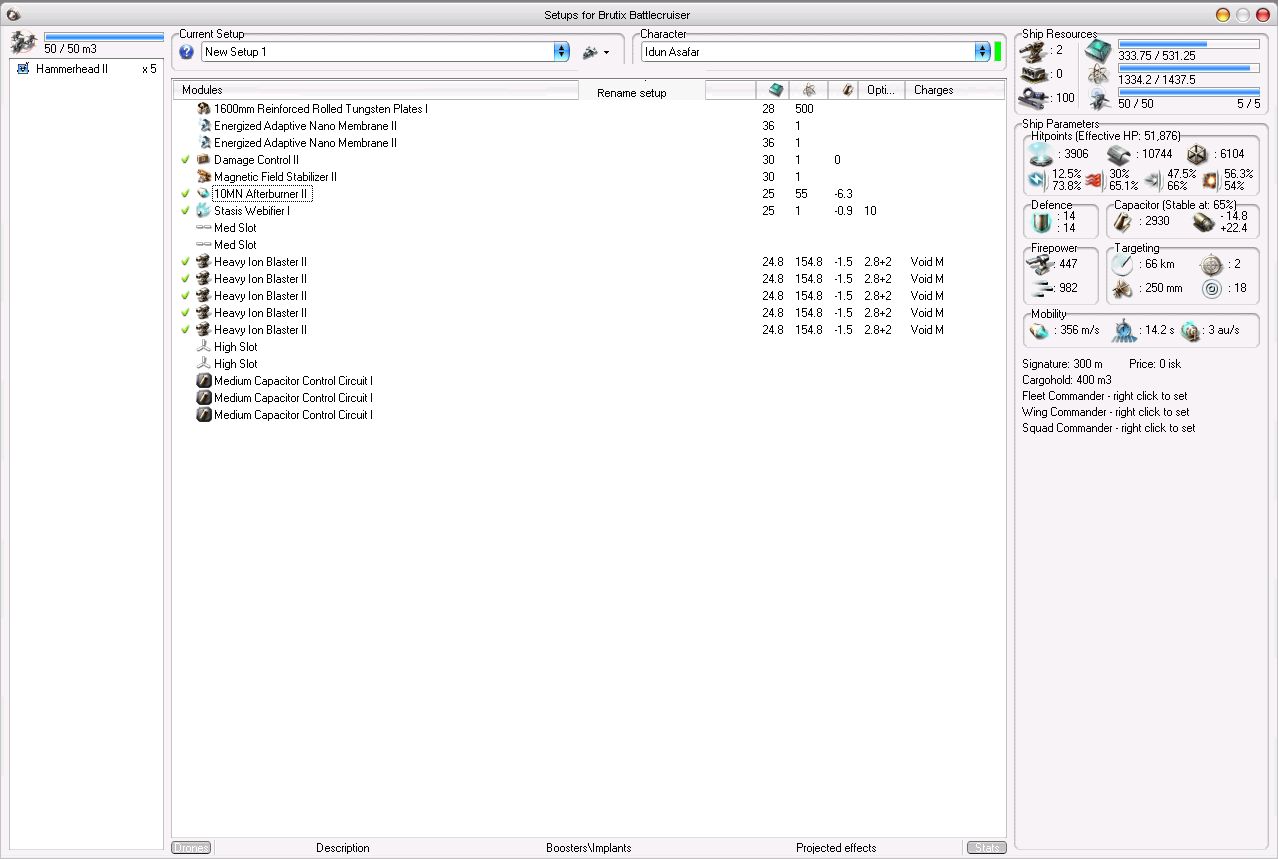Image resolution: width=1278 pixels, height=859 pixels.
Task: Click the align time icon showing 14.2 s
Action: (x=1125, y=330)
